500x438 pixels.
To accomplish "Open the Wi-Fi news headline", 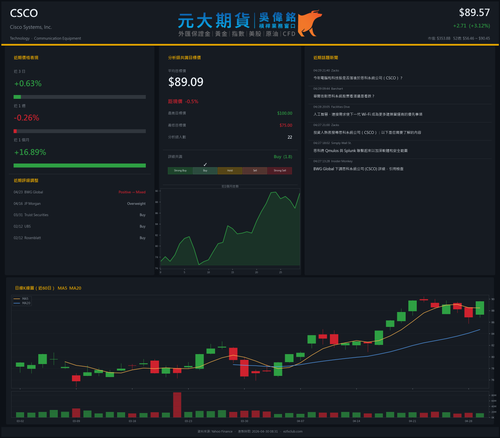I will pos(368,114).
